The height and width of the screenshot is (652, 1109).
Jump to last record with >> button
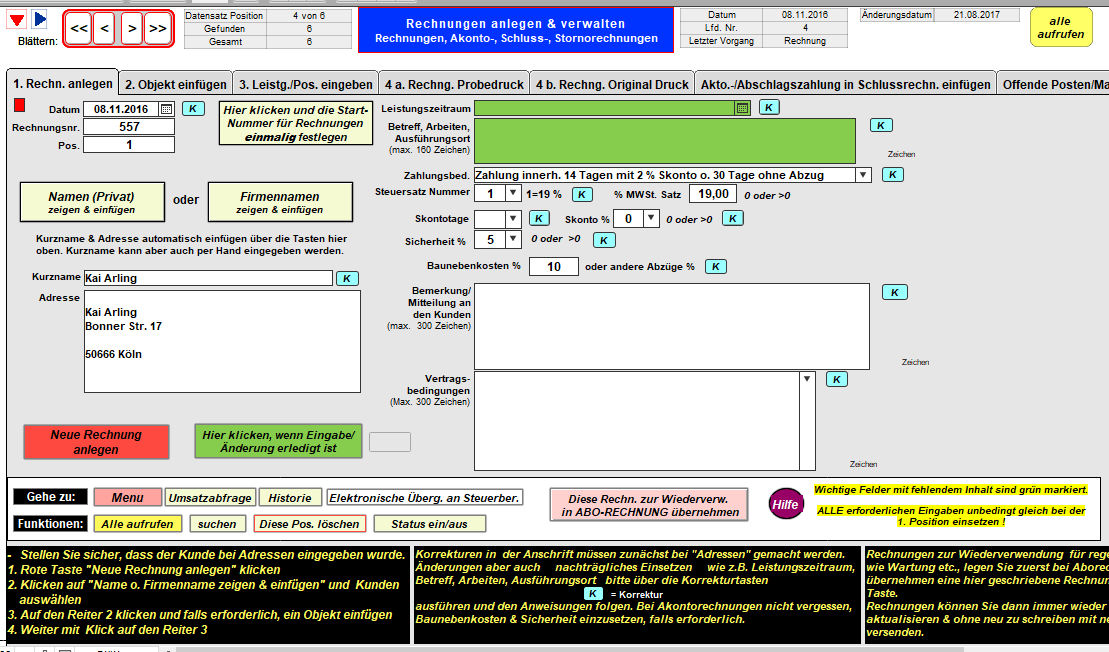(158, 29)
